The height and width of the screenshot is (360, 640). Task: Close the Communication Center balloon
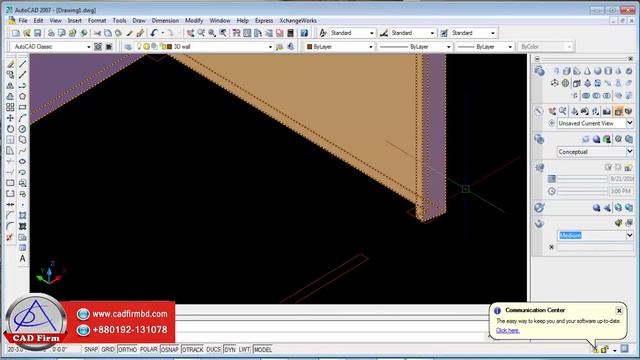coord(619,311)
